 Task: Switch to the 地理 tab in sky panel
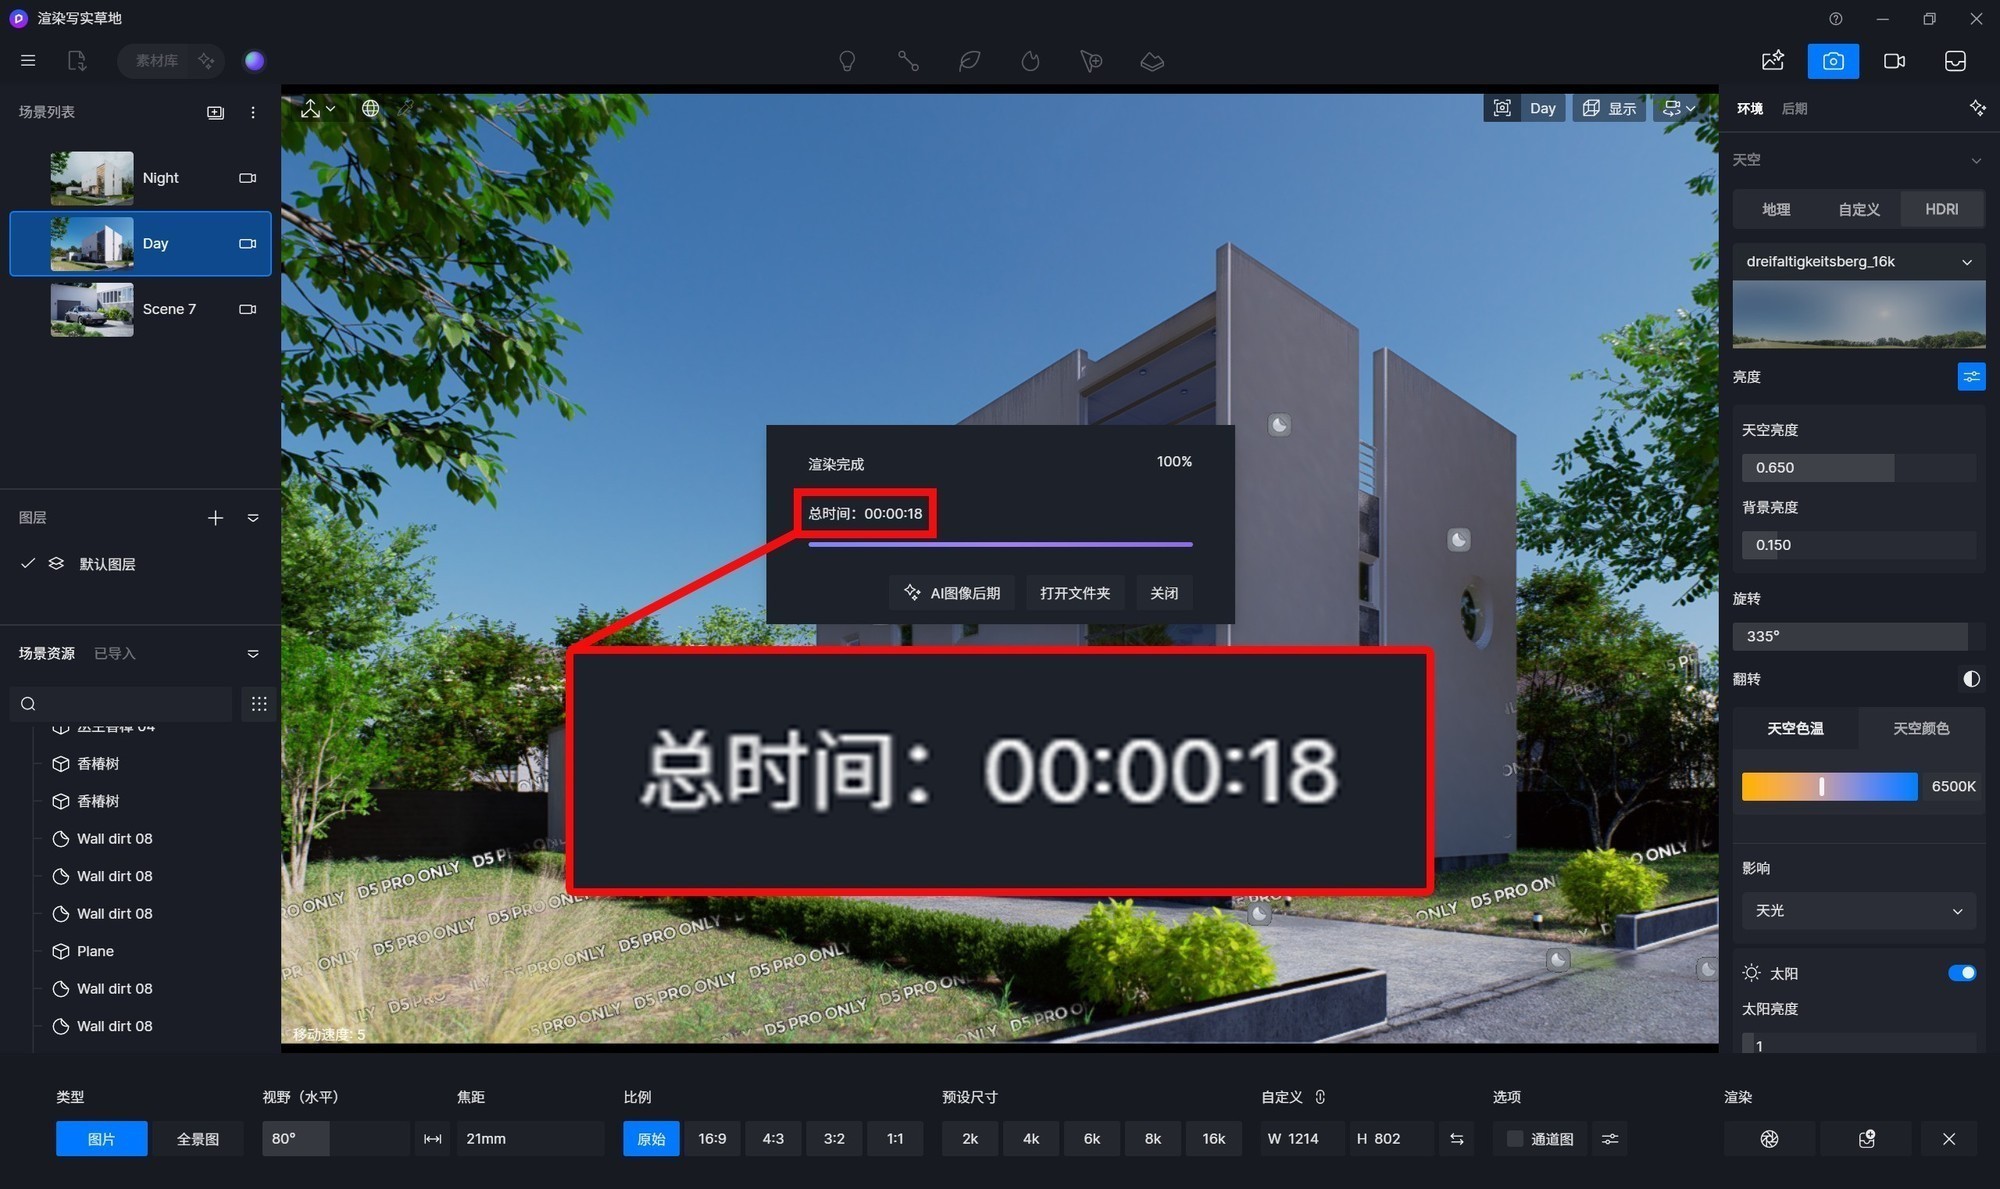point(1775,209)
